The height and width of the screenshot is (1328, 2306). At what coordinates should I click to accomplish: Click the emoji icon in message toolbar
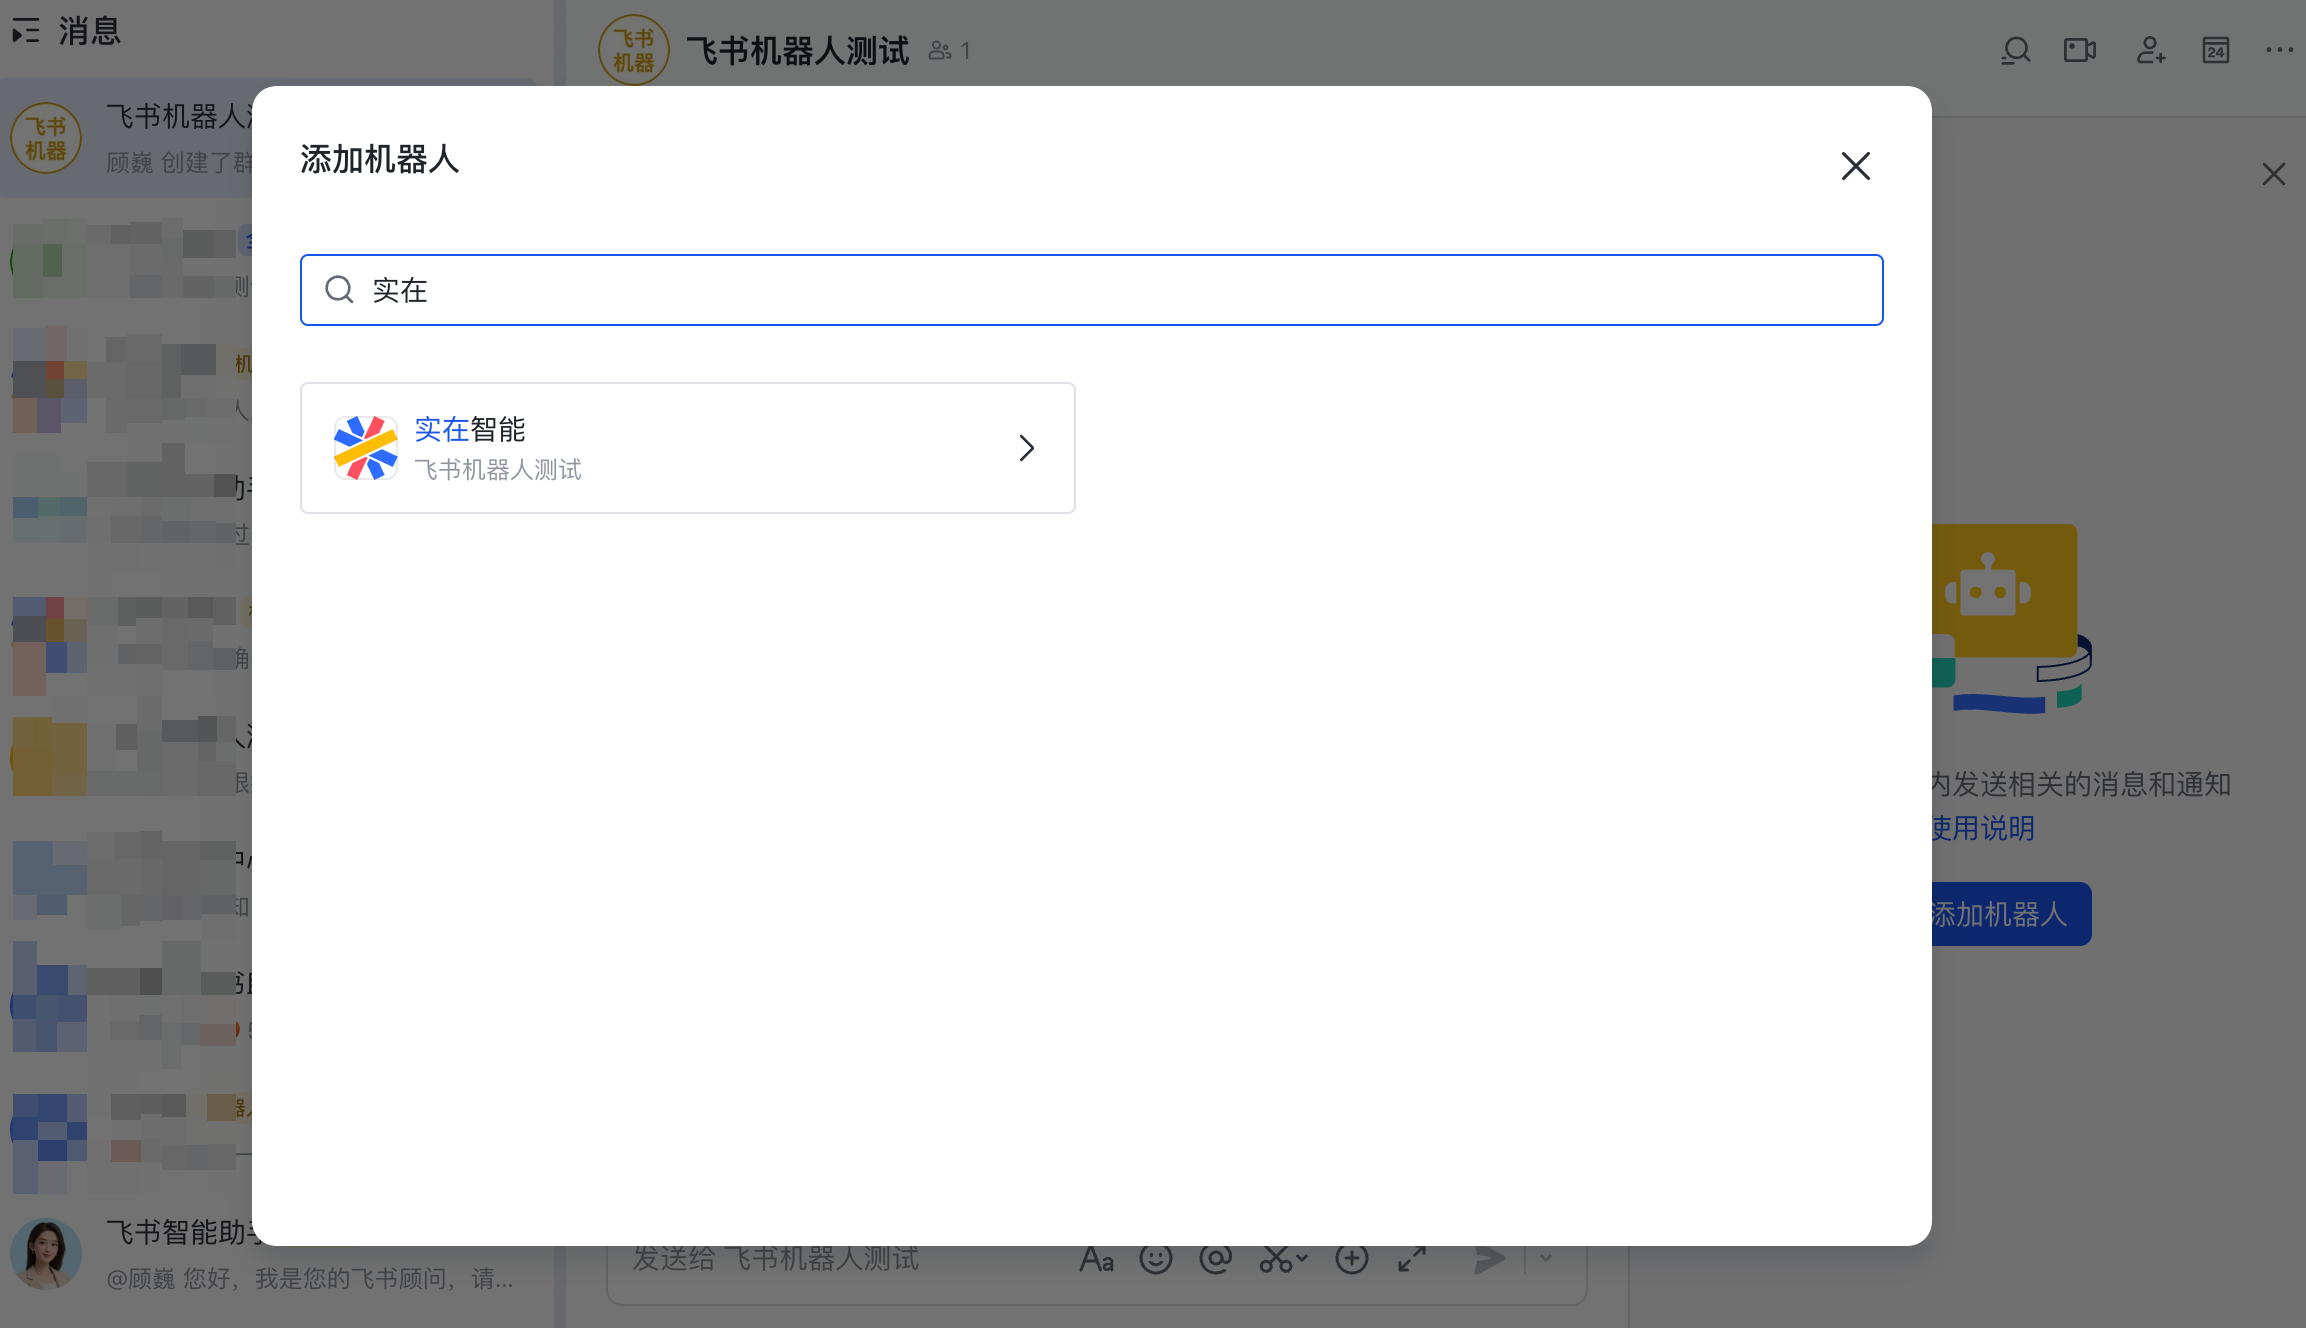tap(1156, 1258)
